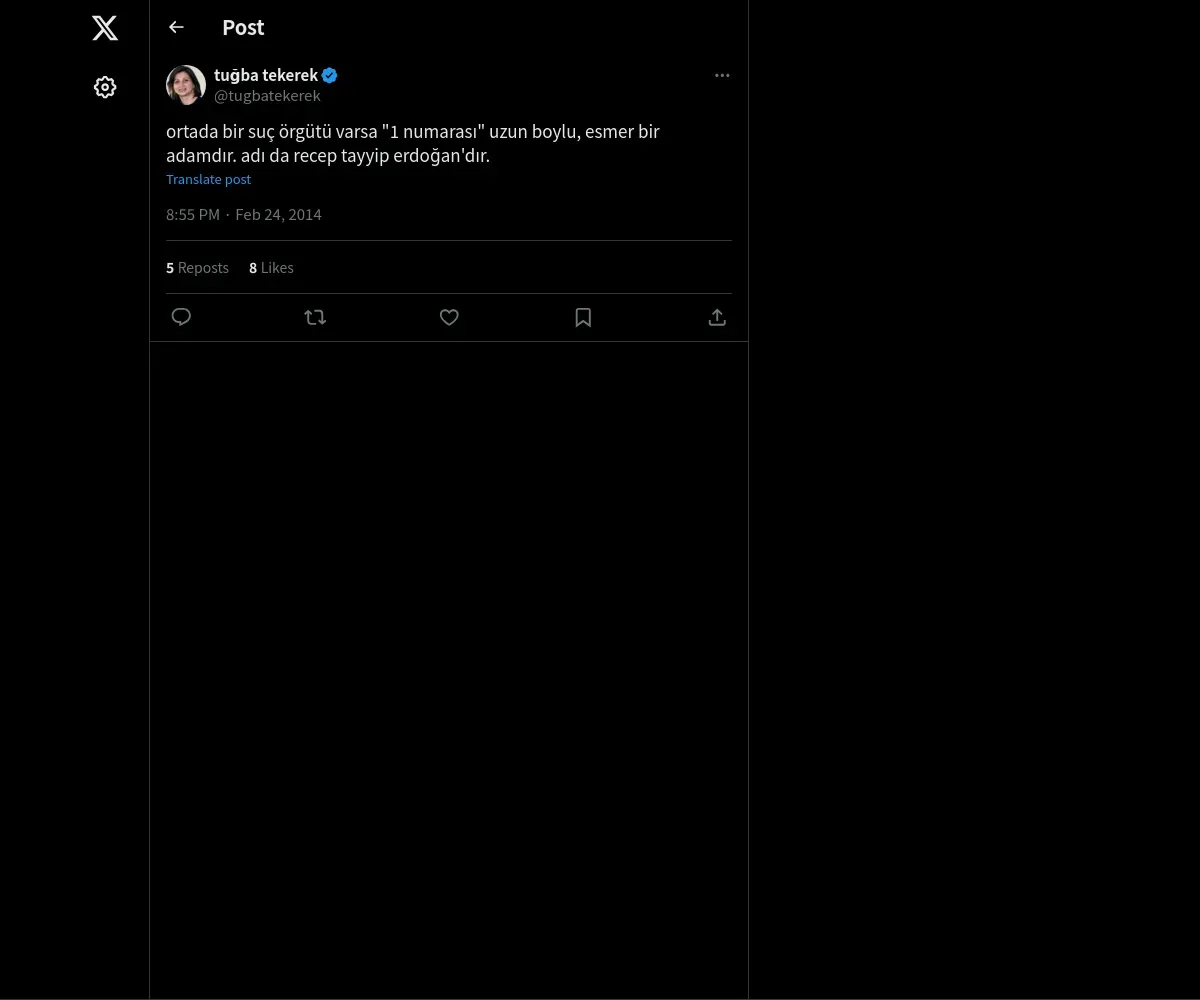
Task: Reply to tuğba tekerek's post
Action: pos(181,317)
